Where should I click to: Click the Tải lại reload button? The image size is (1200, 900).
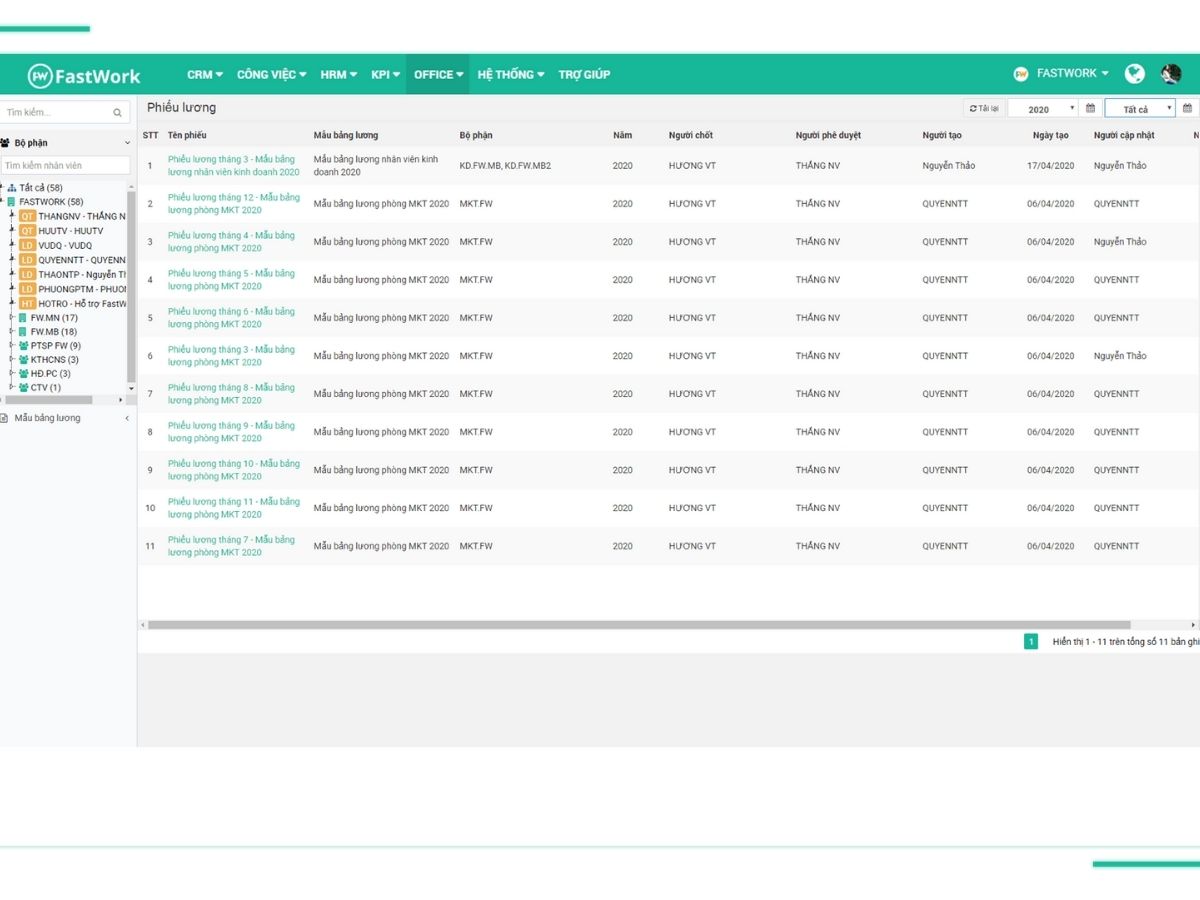click(984, 109)
